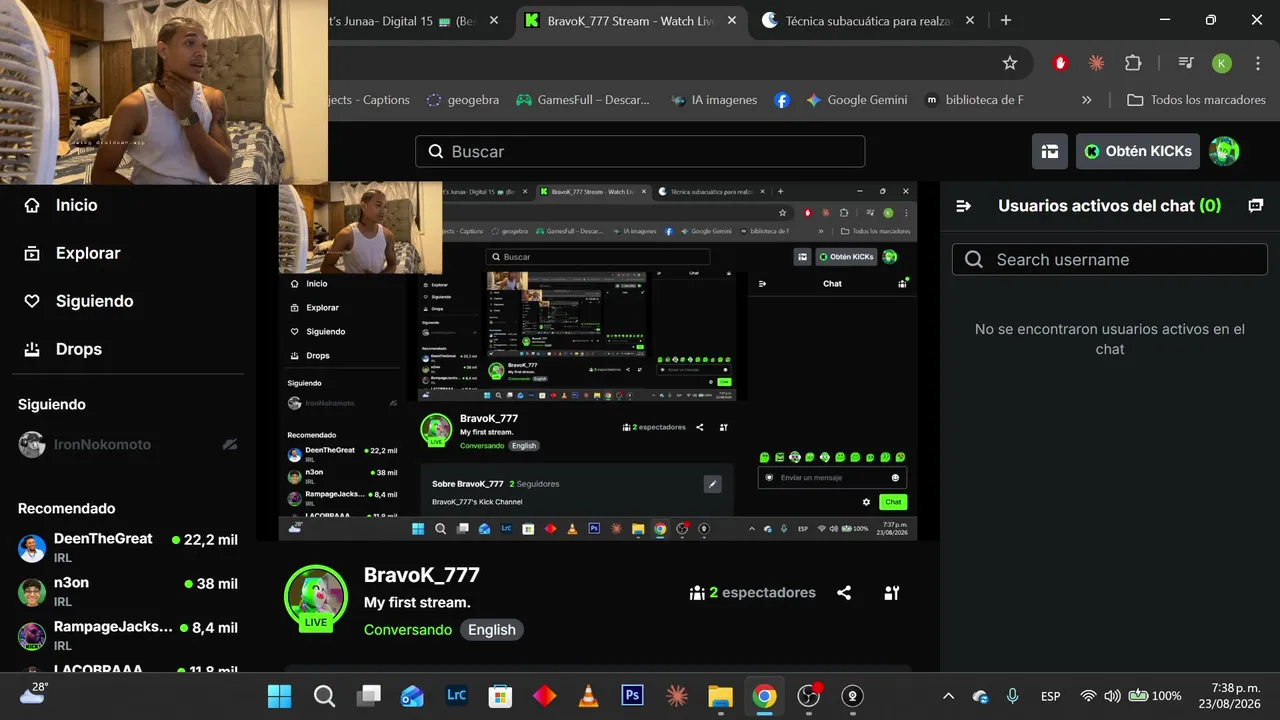This screenshot has height=720, width=1280.
Task: Open the Chrome profile K avatar
Action: [1222, 63]
